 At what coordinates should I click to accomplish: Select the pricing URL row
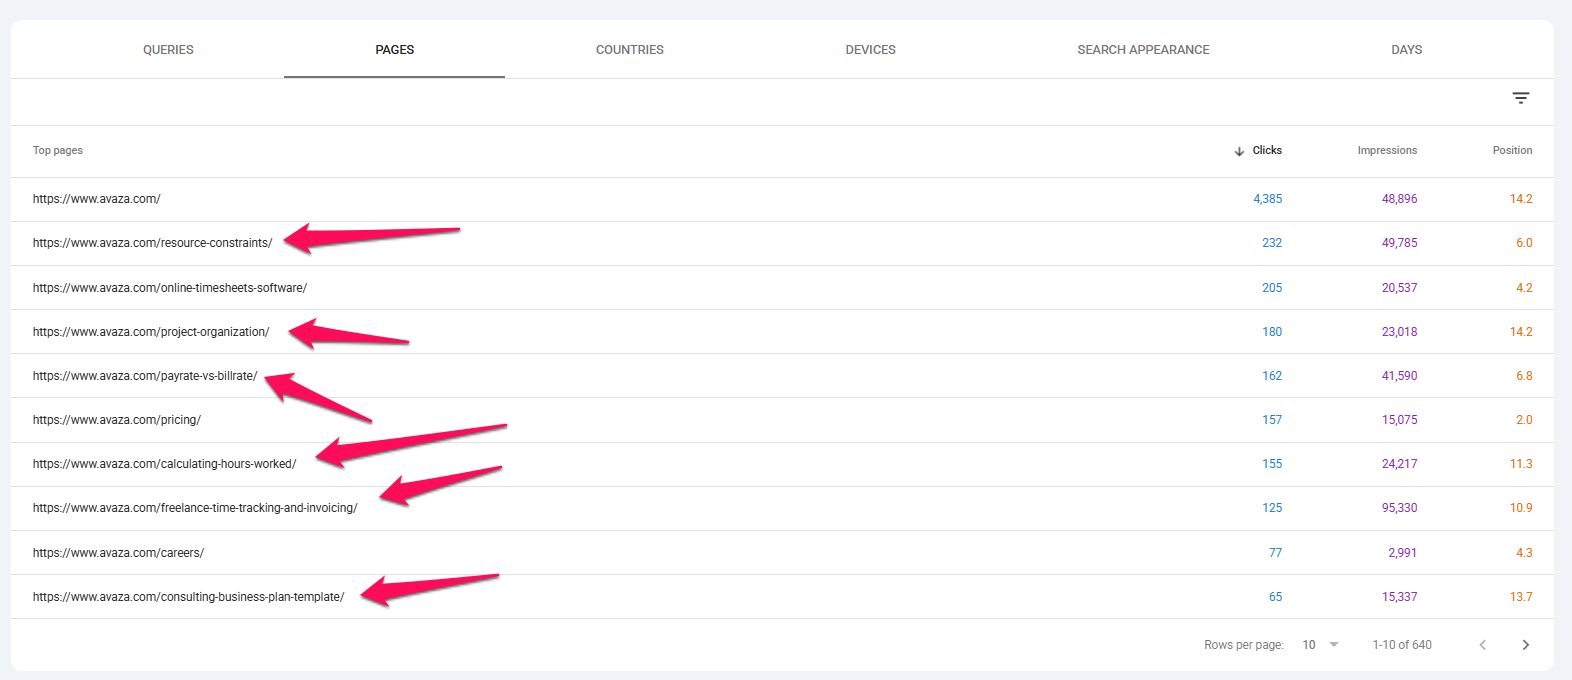(x=782, y=419)
